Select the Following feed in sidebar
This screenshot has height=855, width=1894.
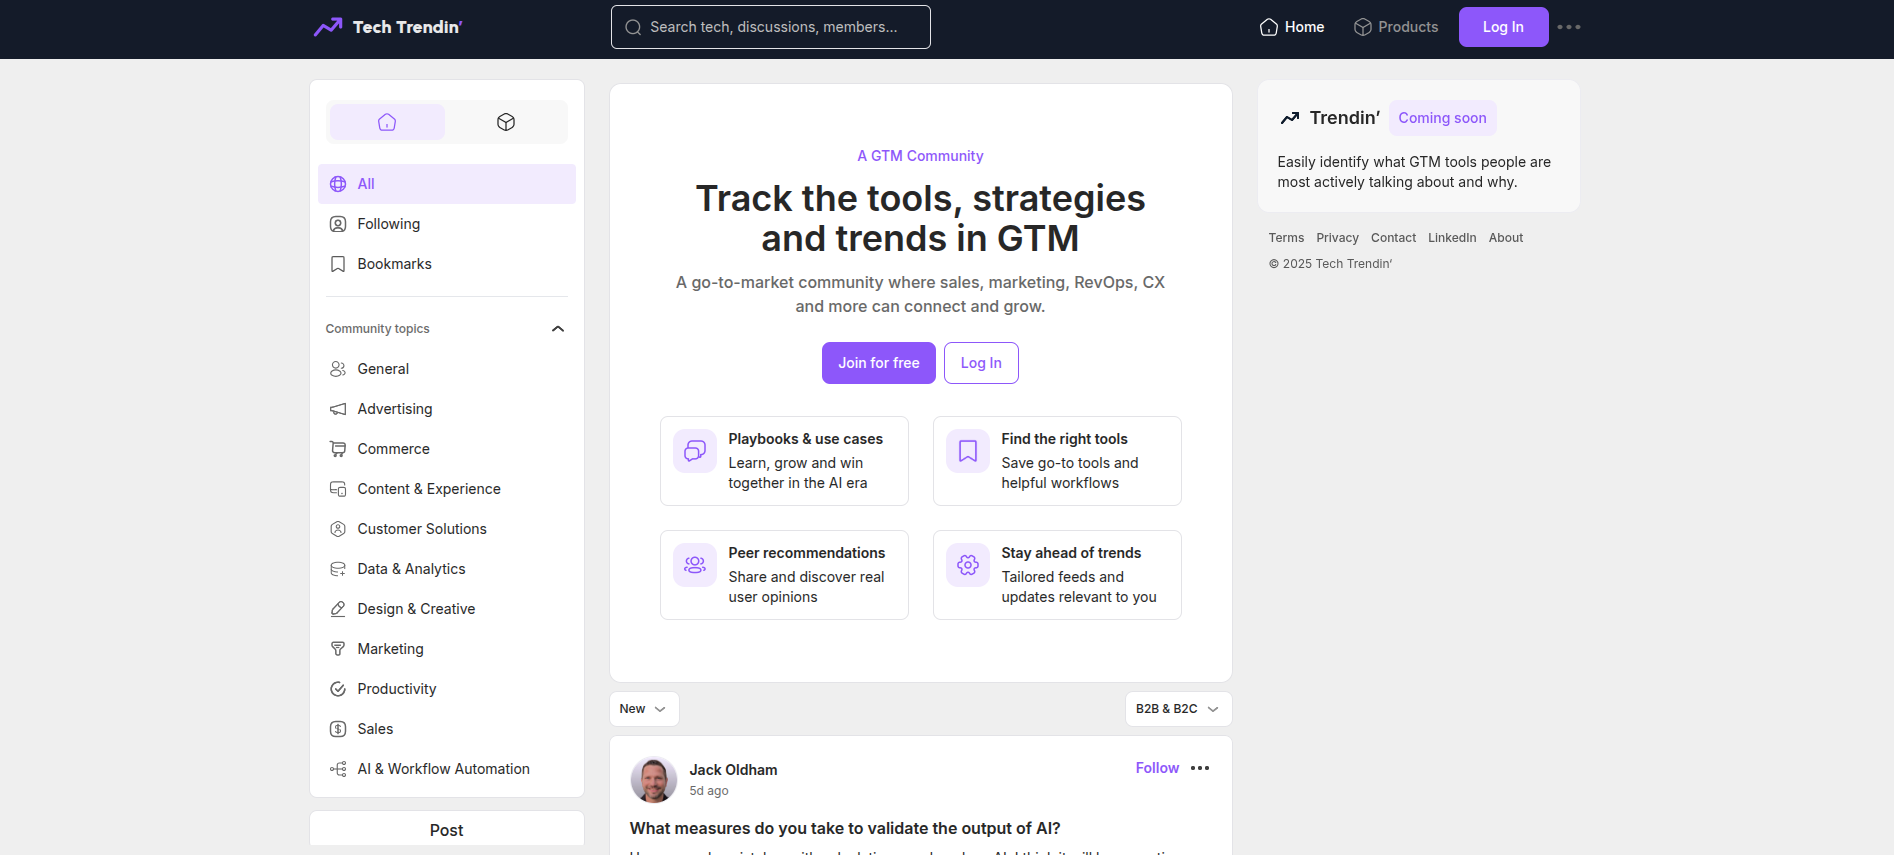coord(389,224)
